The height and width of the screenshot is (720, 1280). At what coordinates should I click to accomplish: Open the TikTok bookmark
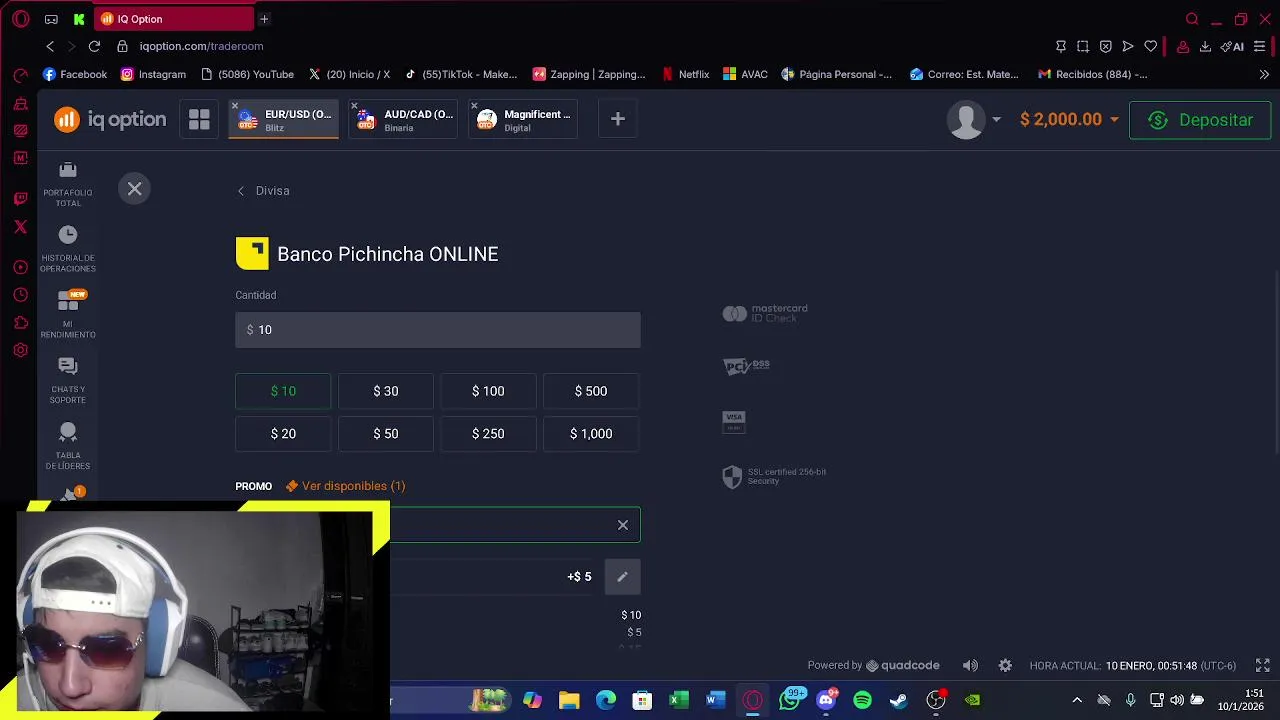[x=461, y=74]
